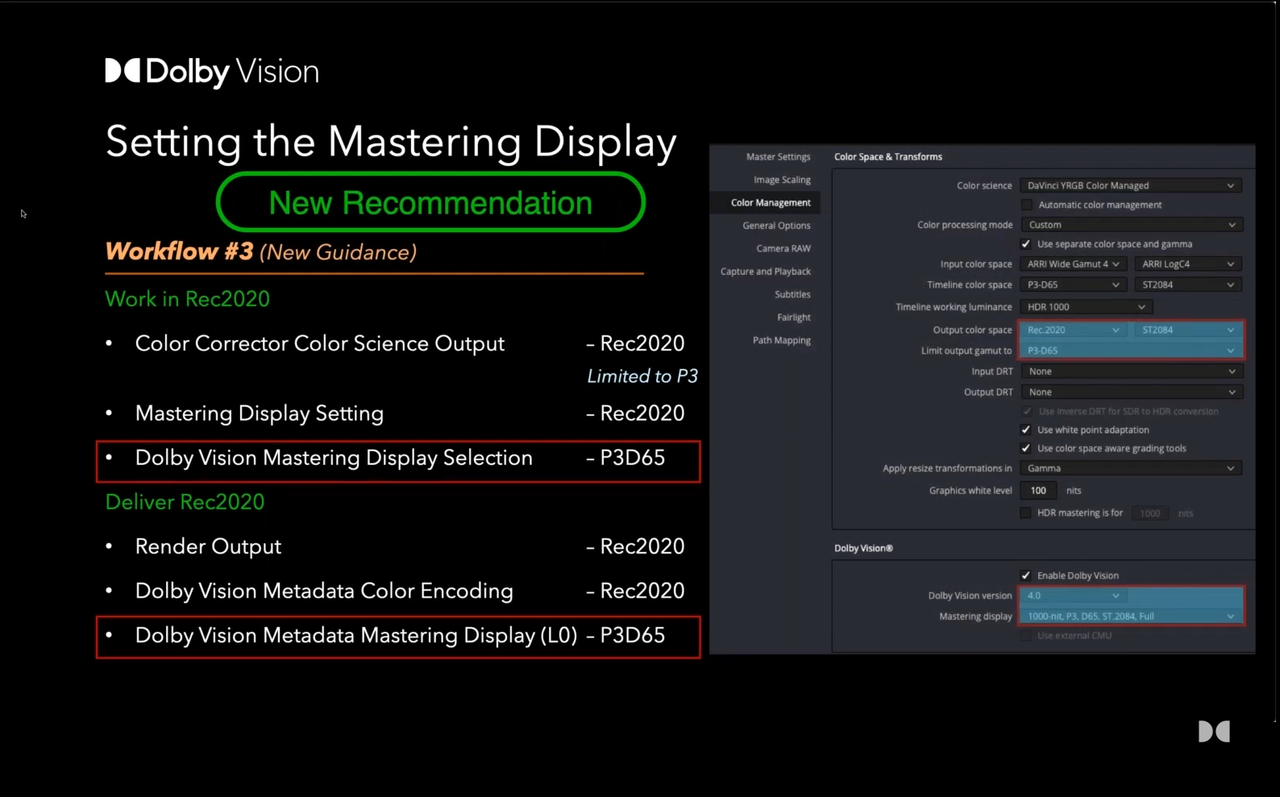Enable Automatic color management checkbox
Viewport: 1280px width, 797px height.
tap(1026, 205)
